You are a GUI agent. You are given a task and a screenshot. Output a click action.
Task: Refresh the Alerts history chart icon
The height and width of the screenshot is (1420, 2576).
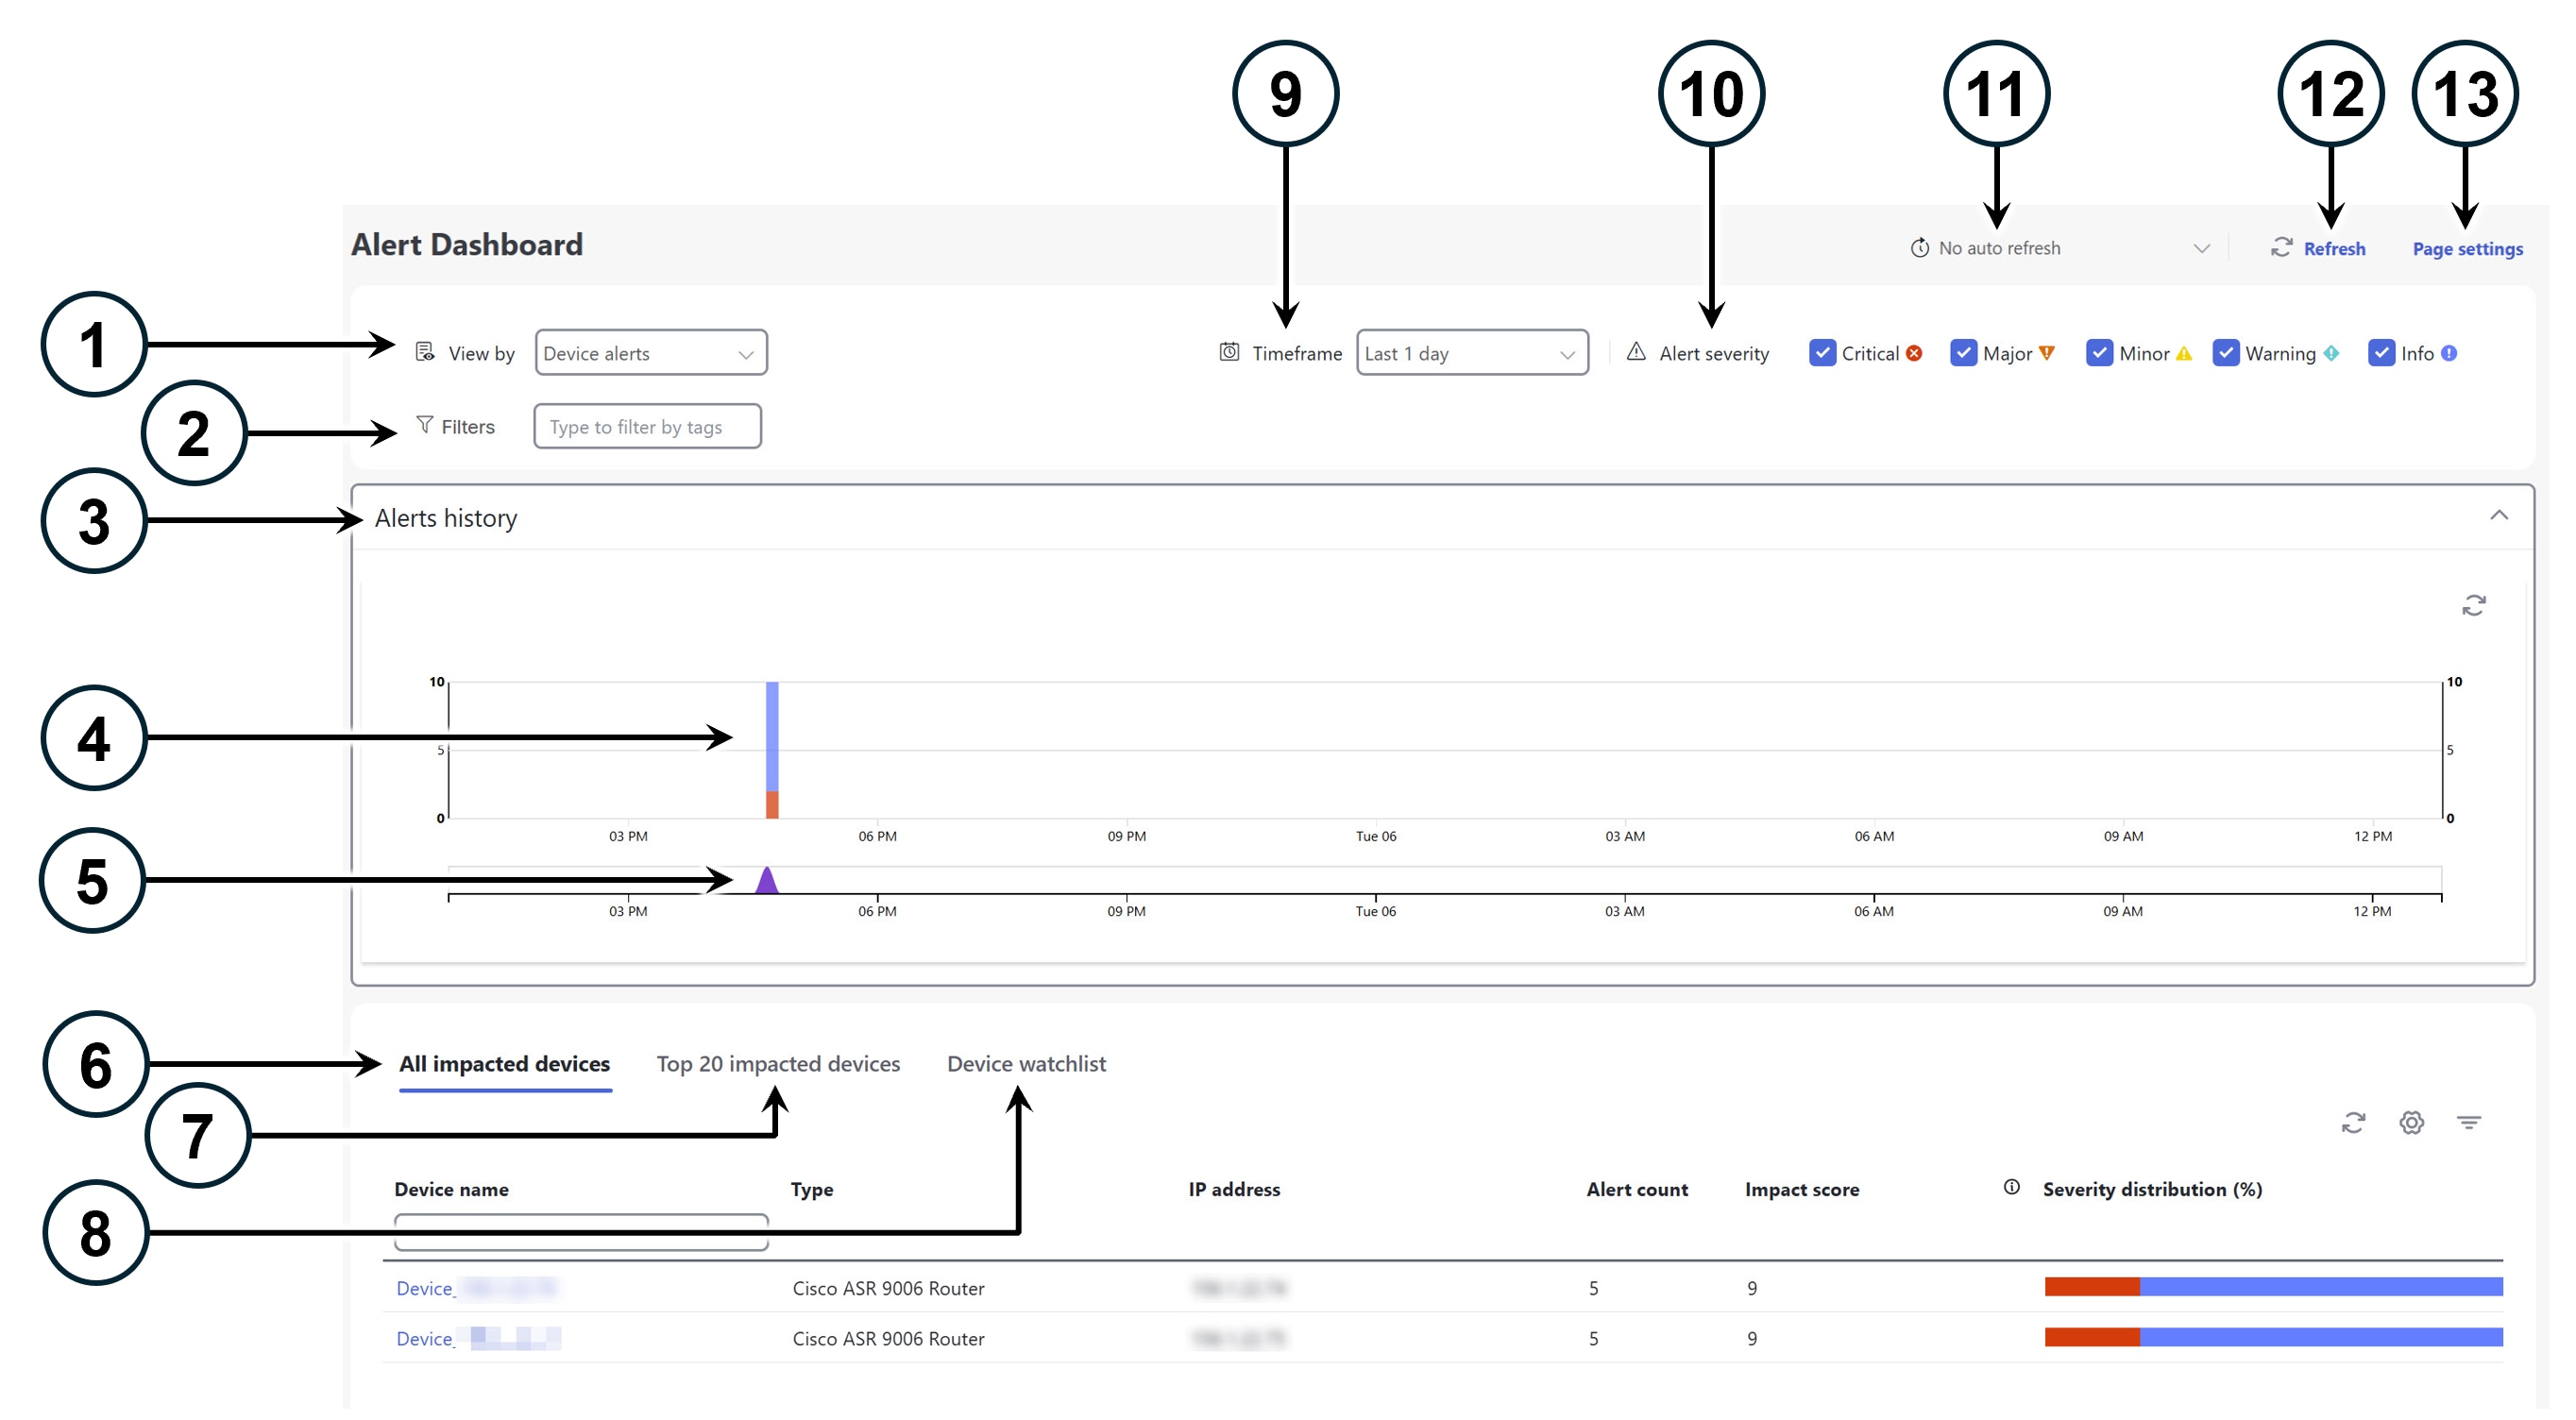tap(2473, 606)
